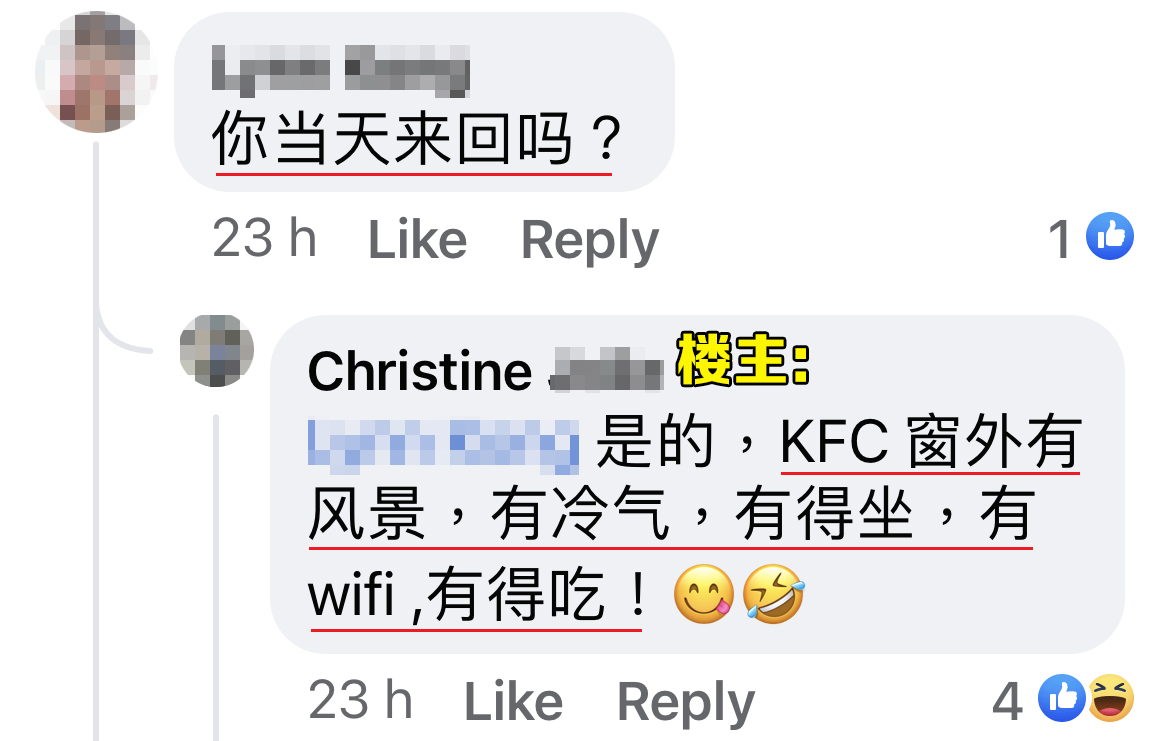Open the first commenter's pixelated avatar
The image size is (1170, 741).
(96, 72)
